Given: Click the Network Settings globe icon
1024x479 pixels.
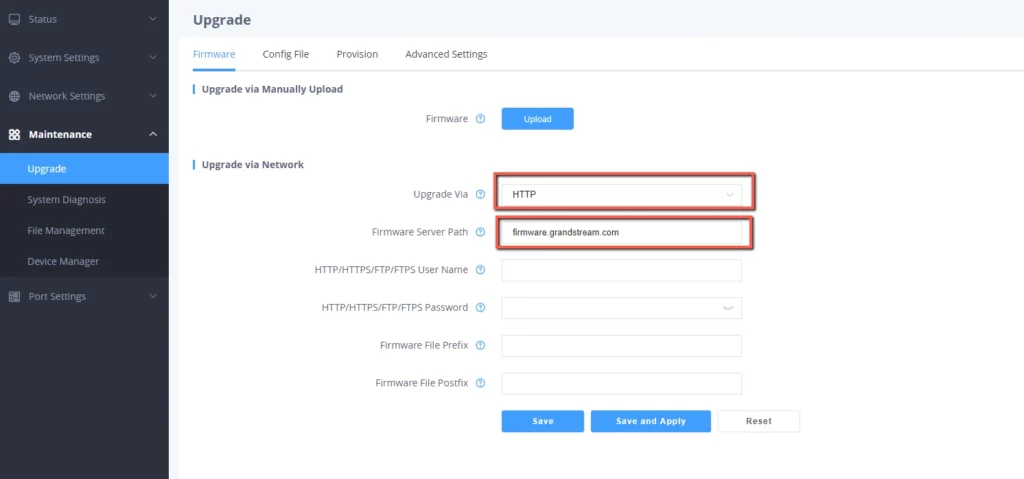Looking at the screenshot, I should (x=14, y=96).
